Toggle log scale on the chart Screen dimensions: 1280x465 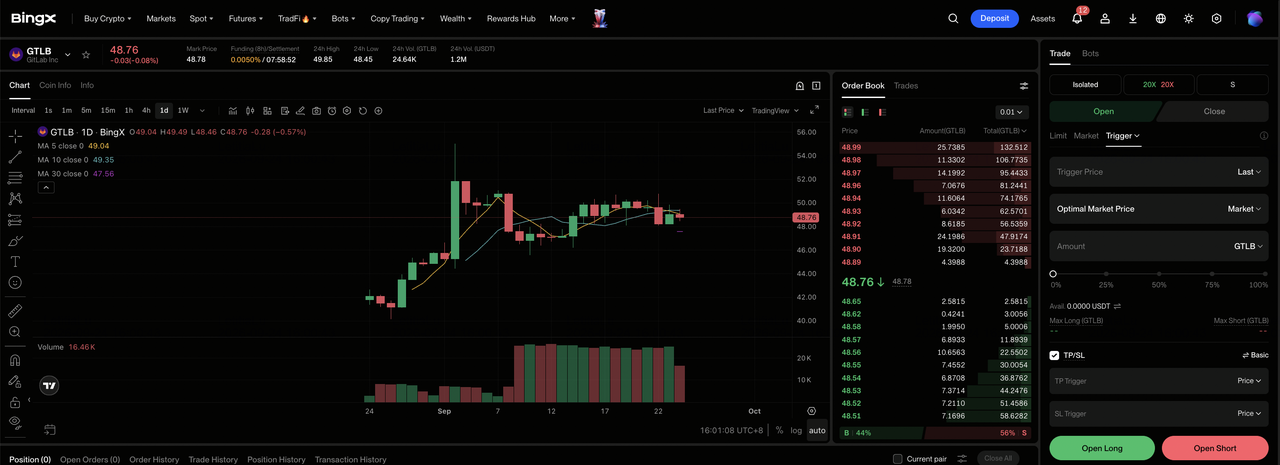tap(796, 430)
